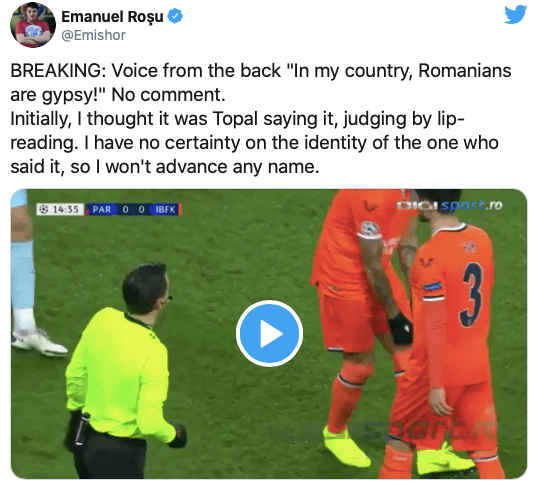Click the Twitter bird logo
The height and width of the screenshot is (483, 538).
tap(516, 14)
